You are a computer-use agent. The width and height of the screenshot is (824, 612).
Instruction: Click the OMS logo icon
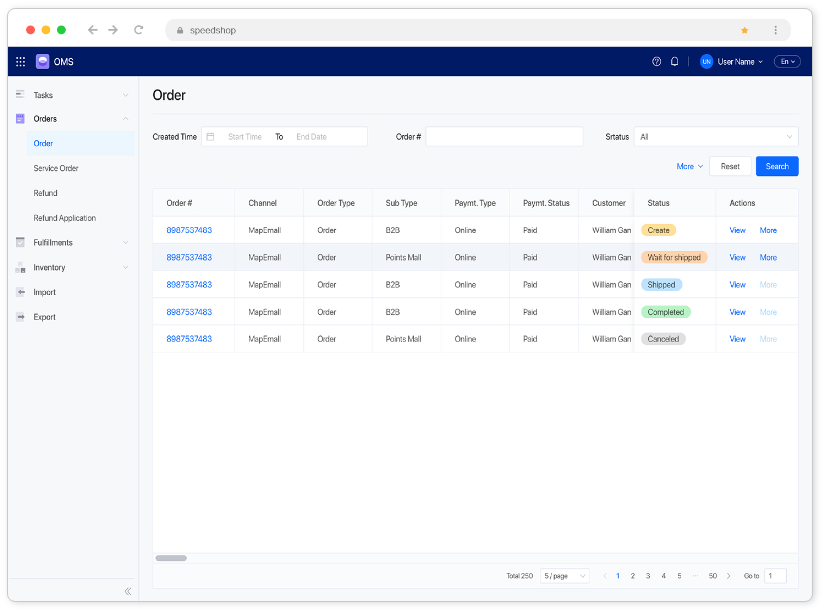[x=43, y=62]
